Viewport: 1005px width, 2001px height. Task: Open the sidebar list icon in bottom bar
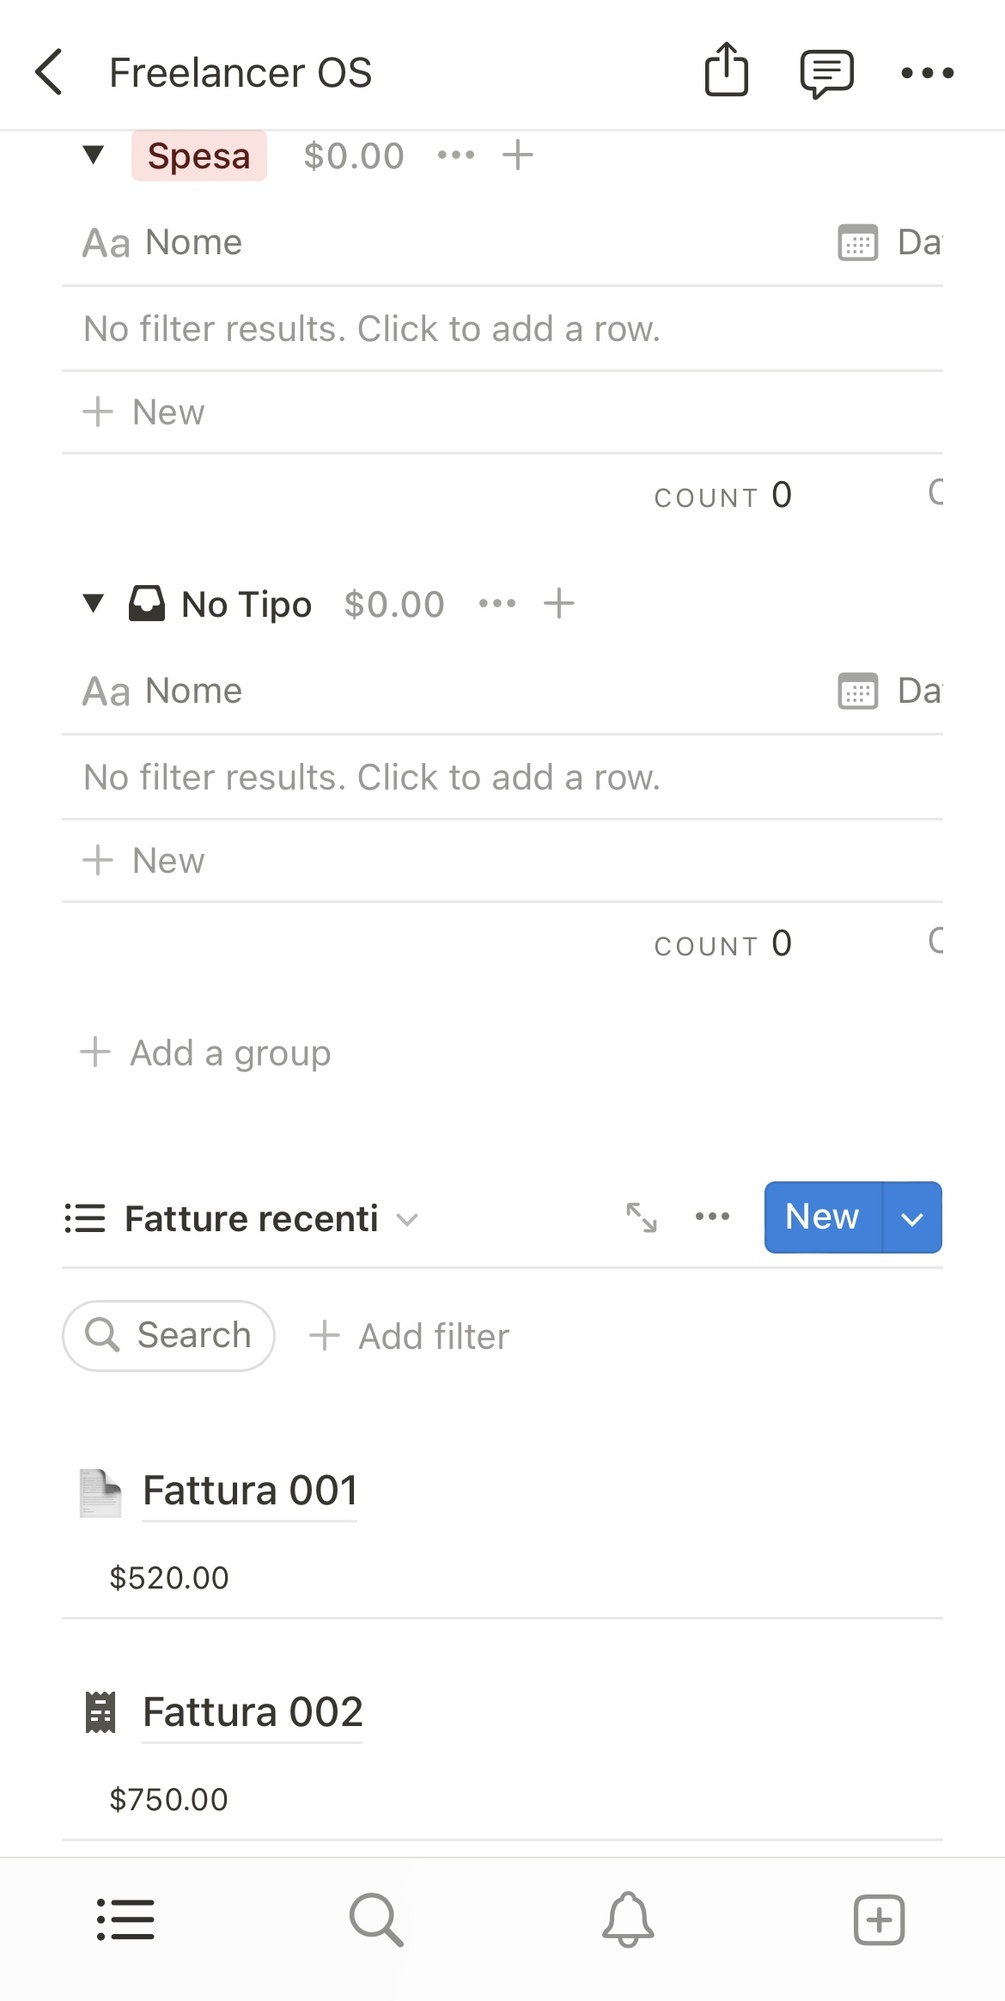click(126, 1919)
